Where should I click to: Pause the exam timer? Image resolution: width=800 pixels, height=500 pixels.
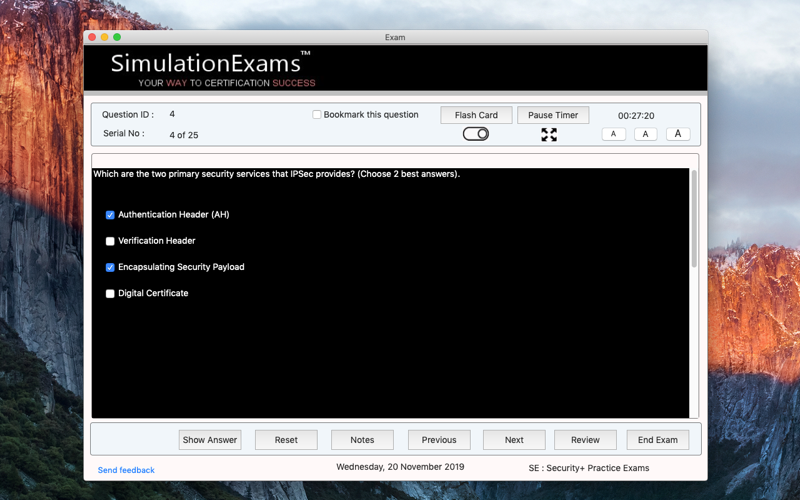click(553, 115)
